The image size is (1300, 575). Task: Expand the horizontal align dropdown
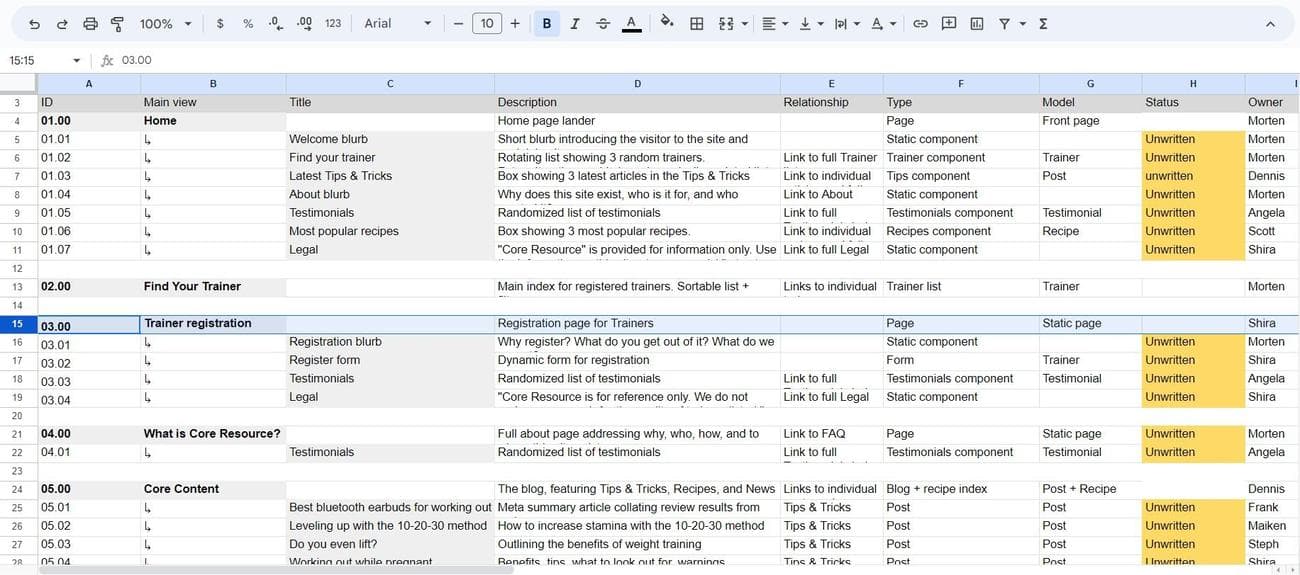click(x=774, y=23)
